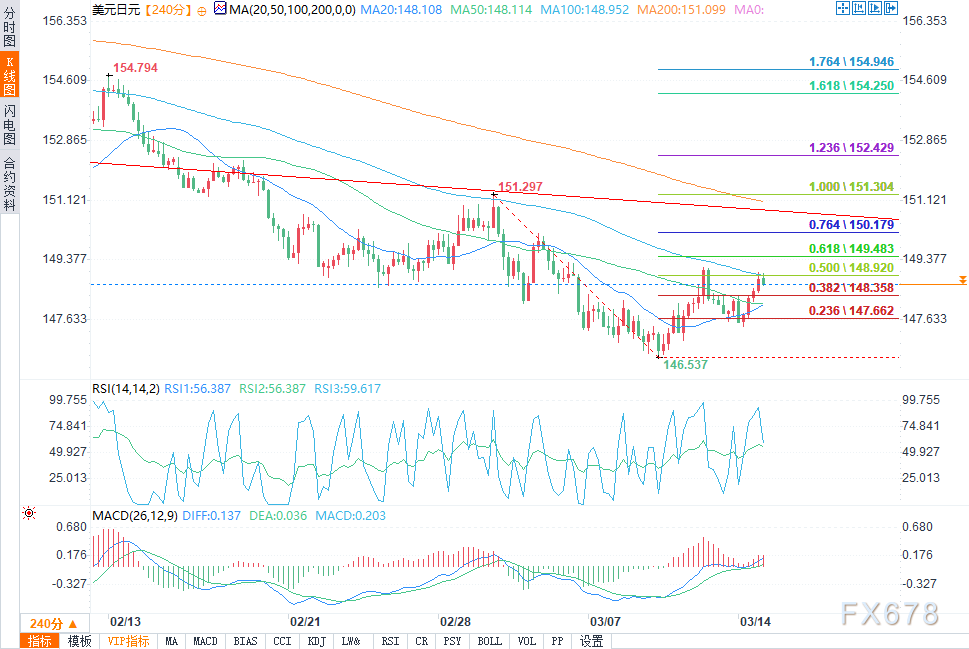Click the MA indicator icon beside MA(20,50,100,200,0,0)

(221, 9)
